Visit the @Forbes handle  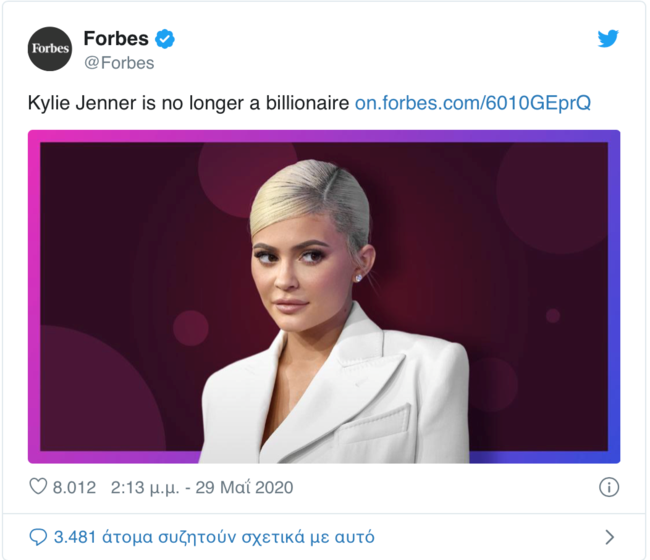pos(120,63)
